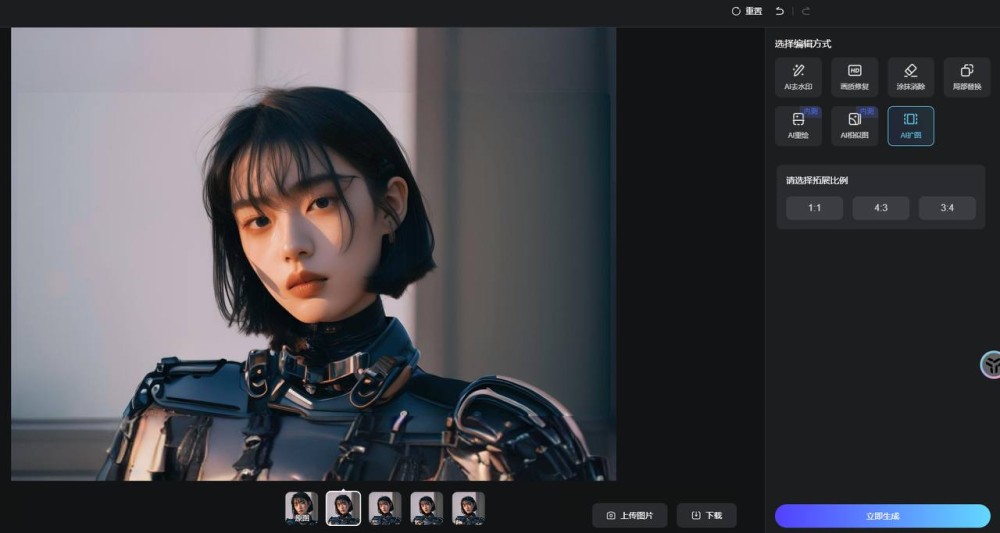The height and width of the screenshot is (533, 1000).
Task: Select the 局部替换 partial replace tool
Action: (x=967, y=77)
